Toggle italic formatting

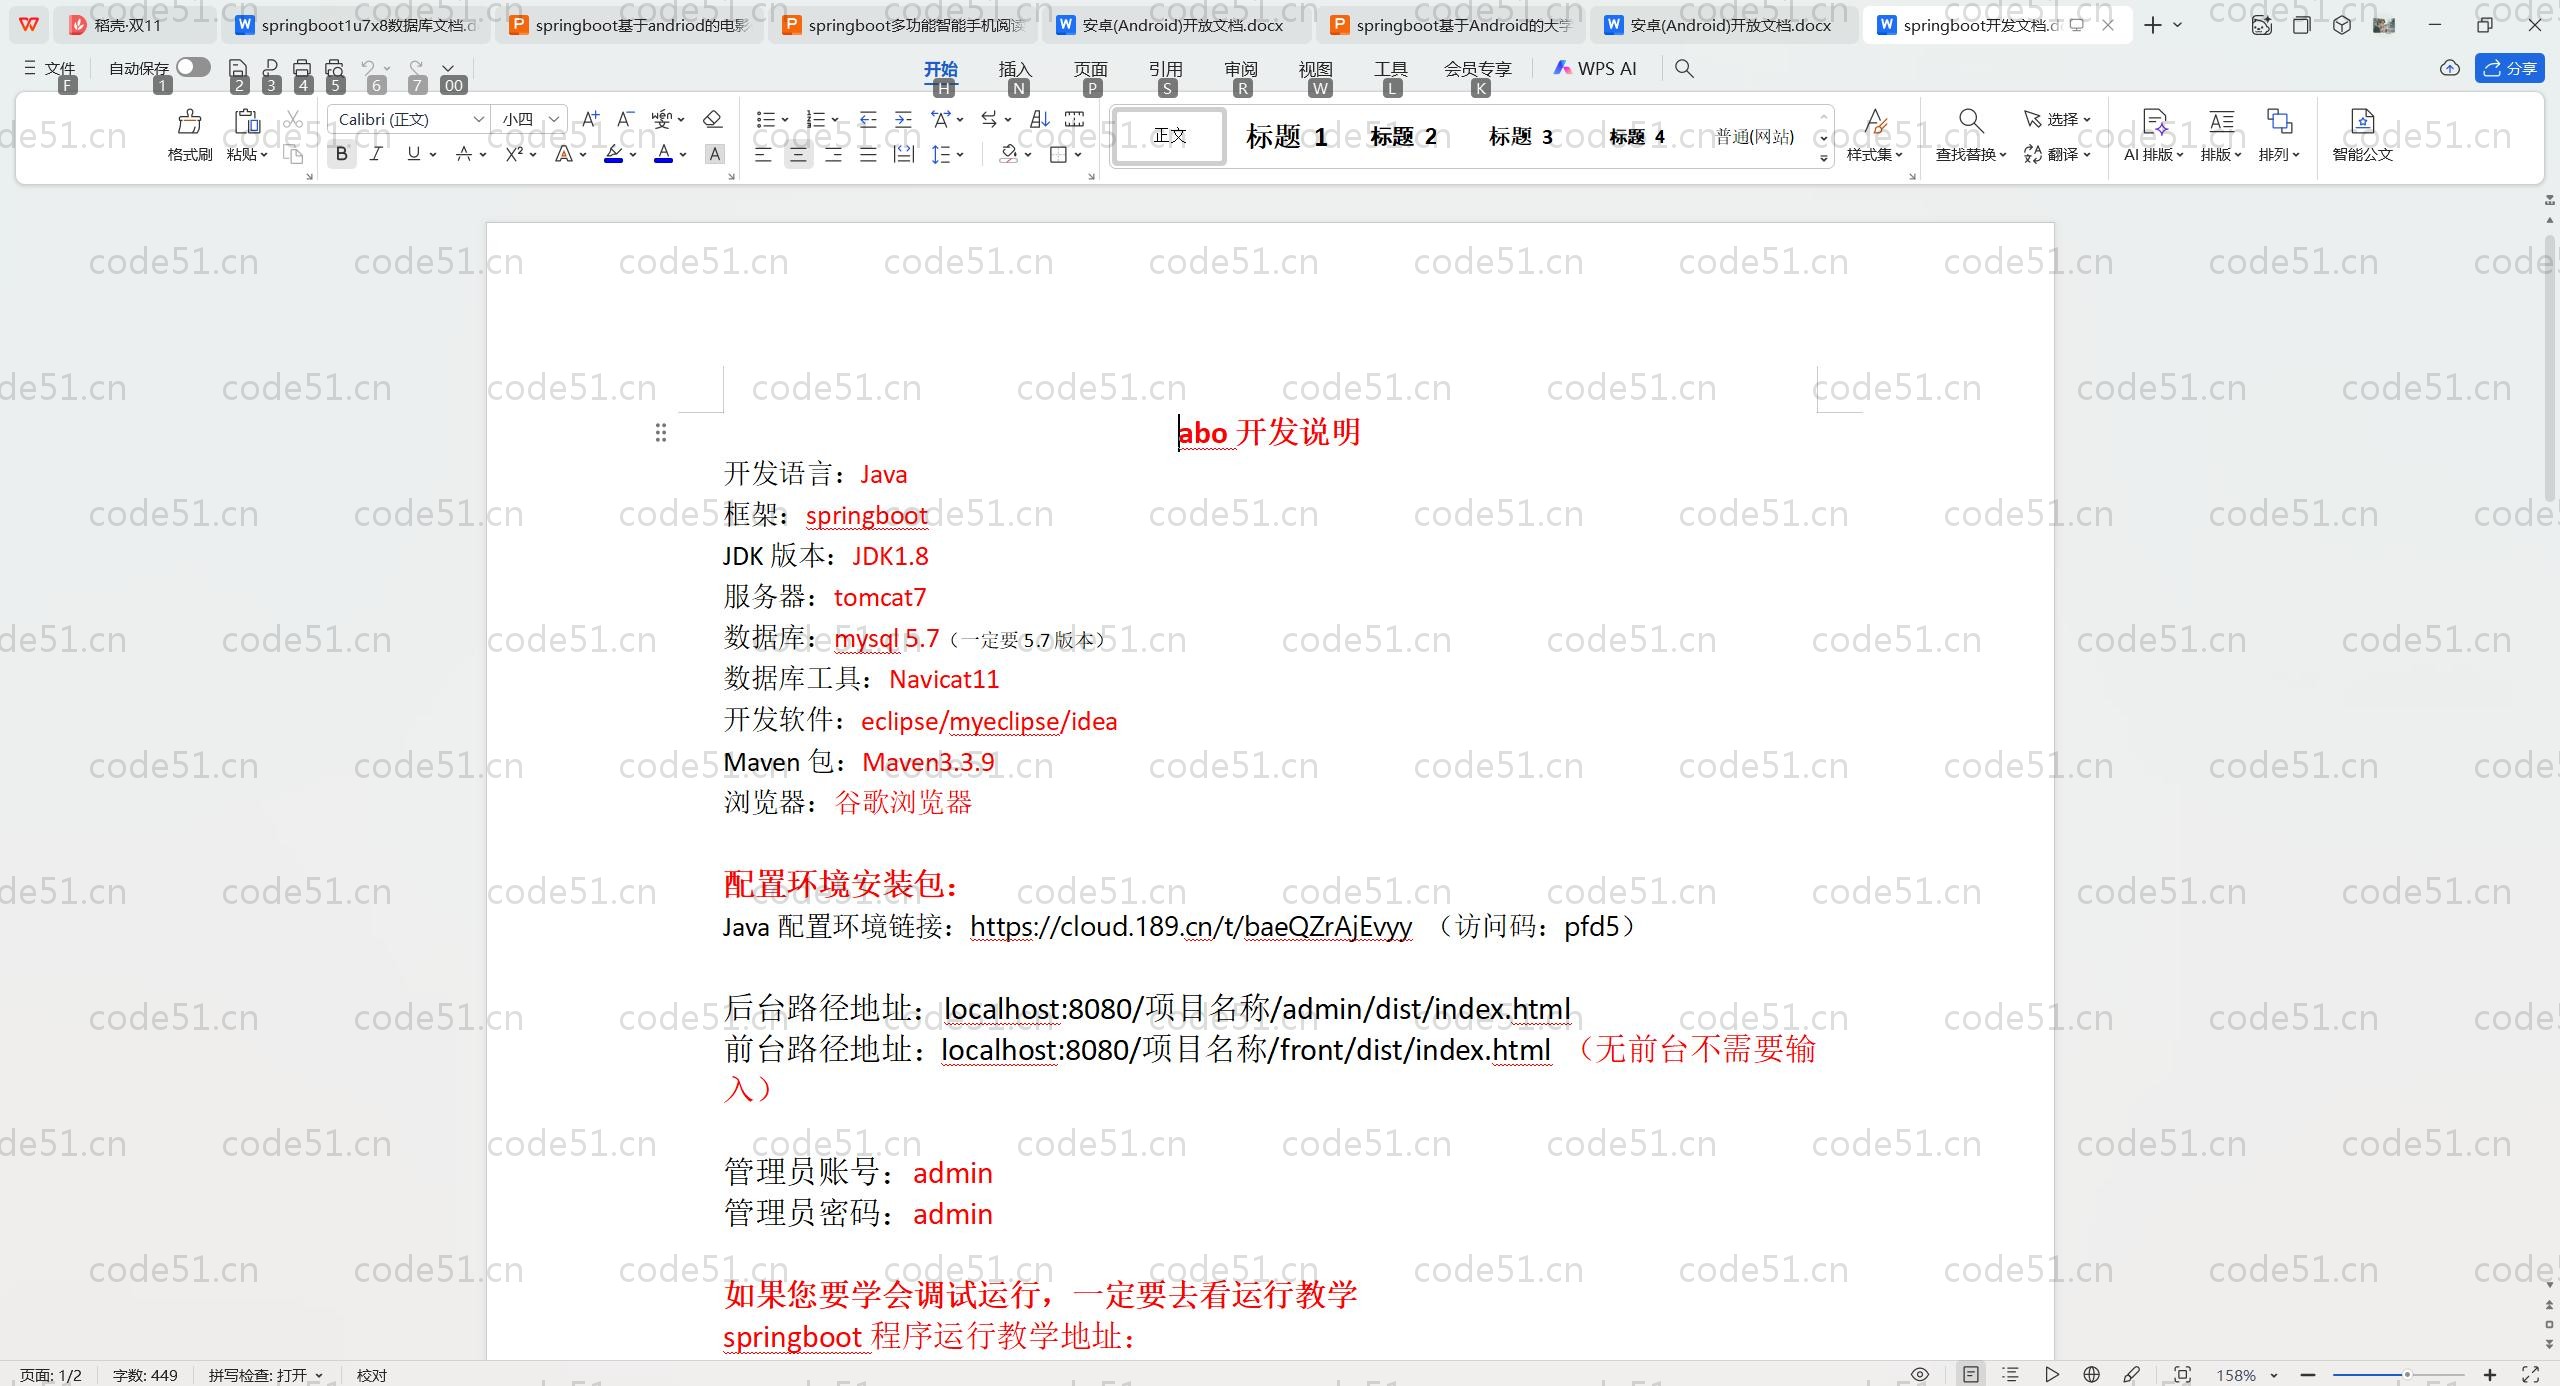376,154
